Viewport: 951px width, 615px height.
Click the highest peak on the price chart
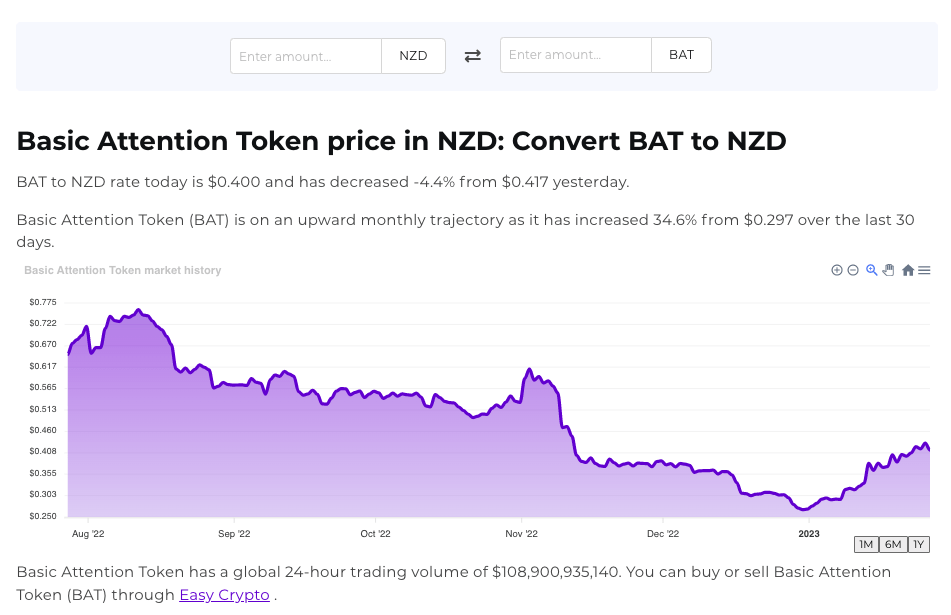pyautogui.click(x=138, y=308)
